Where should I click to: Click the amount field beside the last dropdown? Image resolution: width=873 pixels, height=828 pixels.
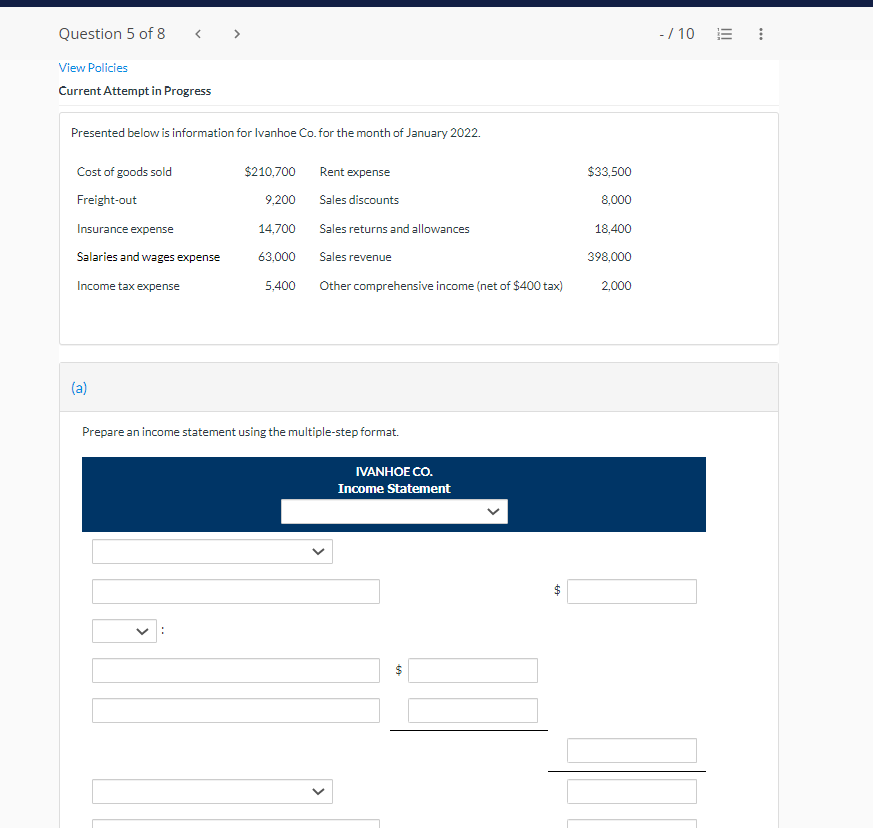[x=631, y=792]
